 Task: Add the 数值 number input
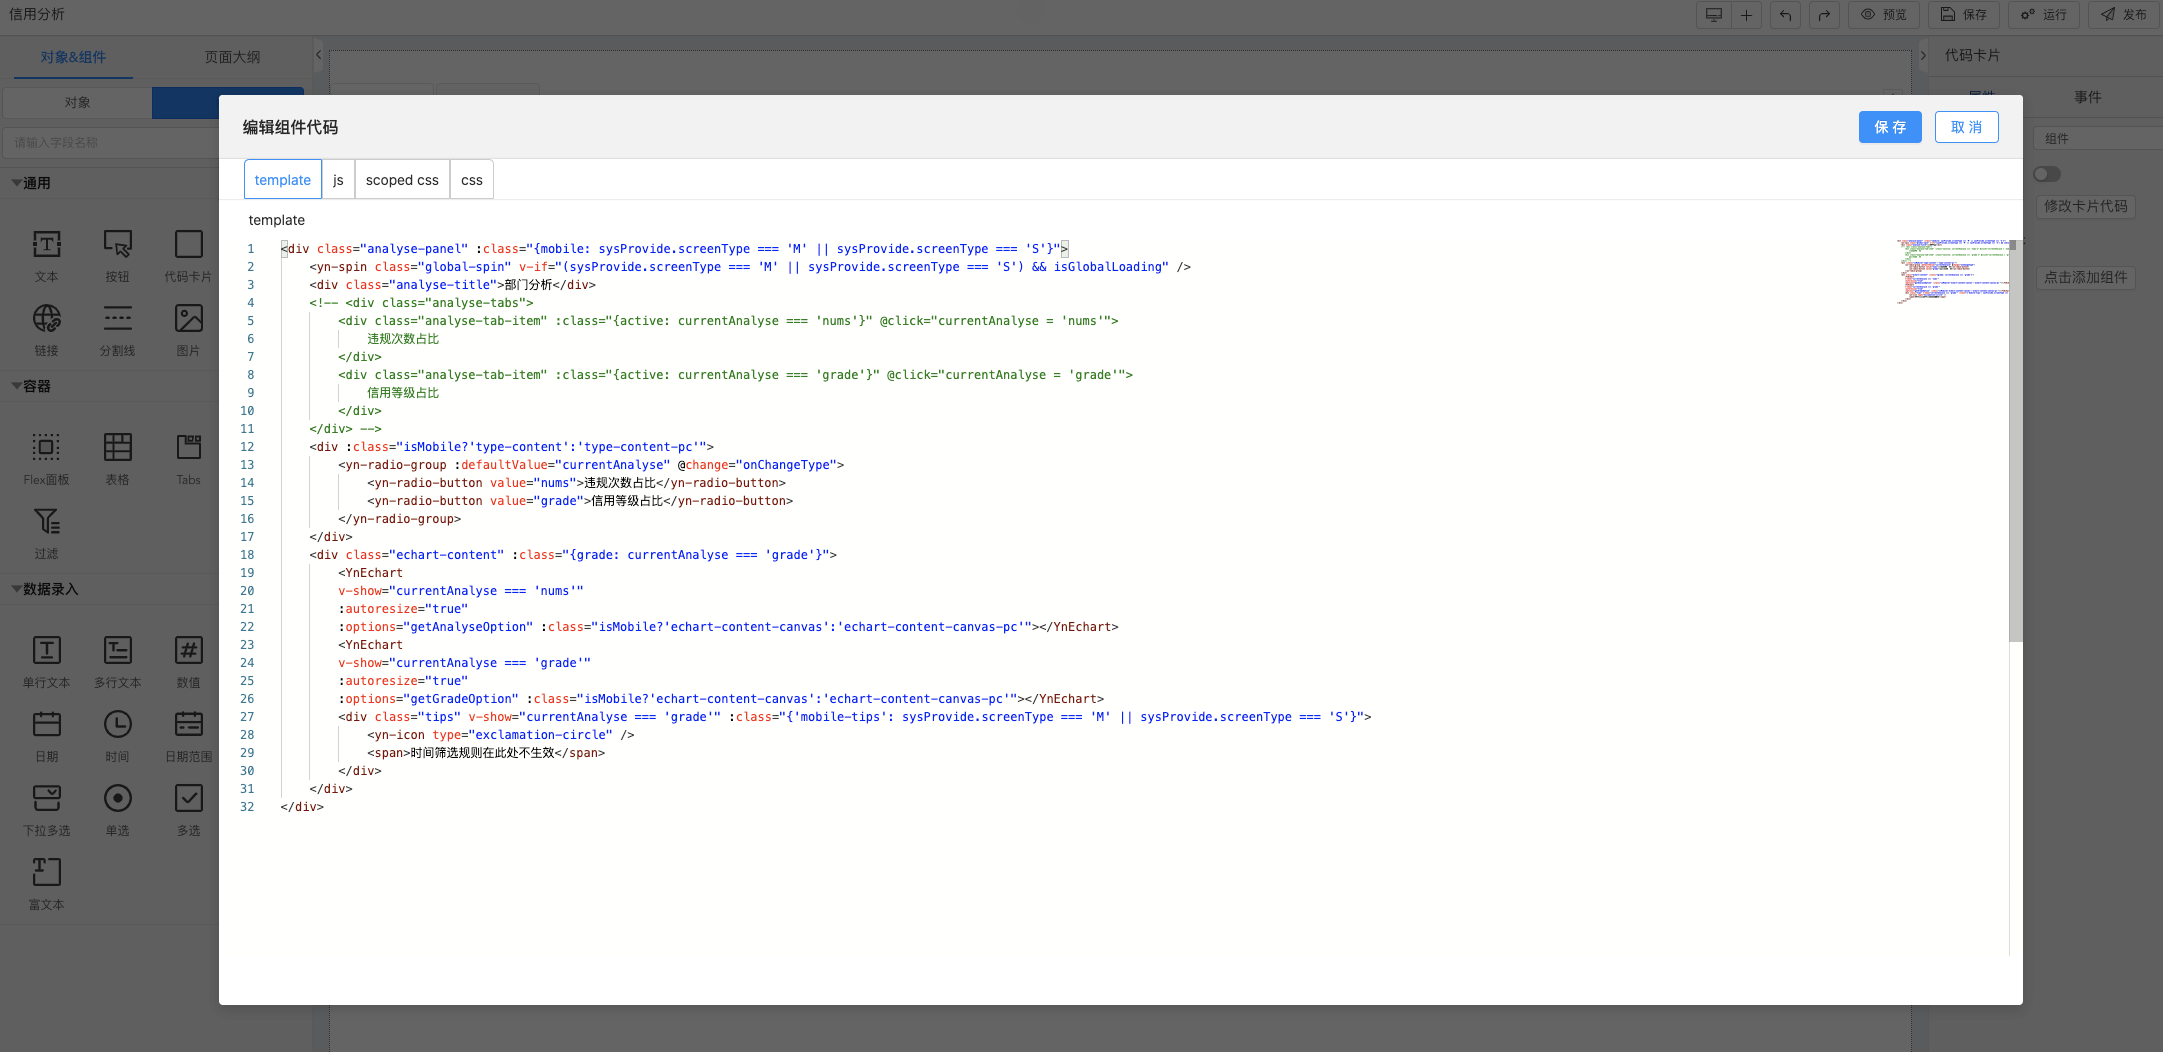click(188, 662)
